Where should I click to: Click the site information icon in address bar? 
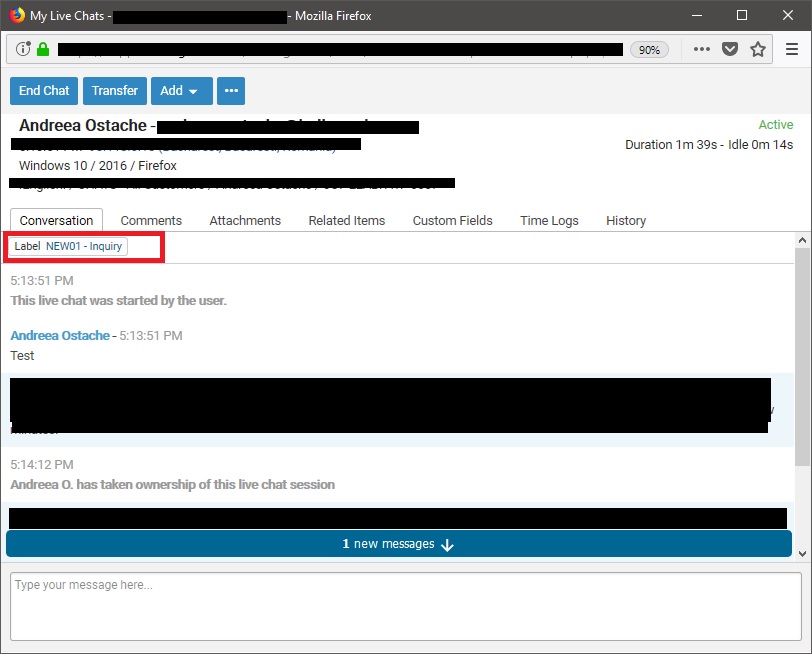click(24, 49)
